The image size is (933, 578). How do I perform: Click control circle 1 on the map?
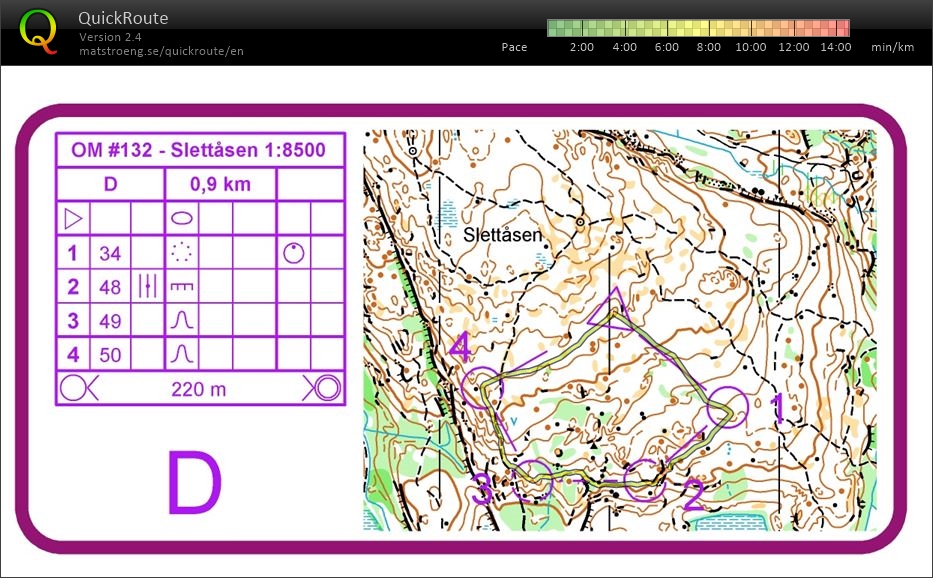point(729,404)
